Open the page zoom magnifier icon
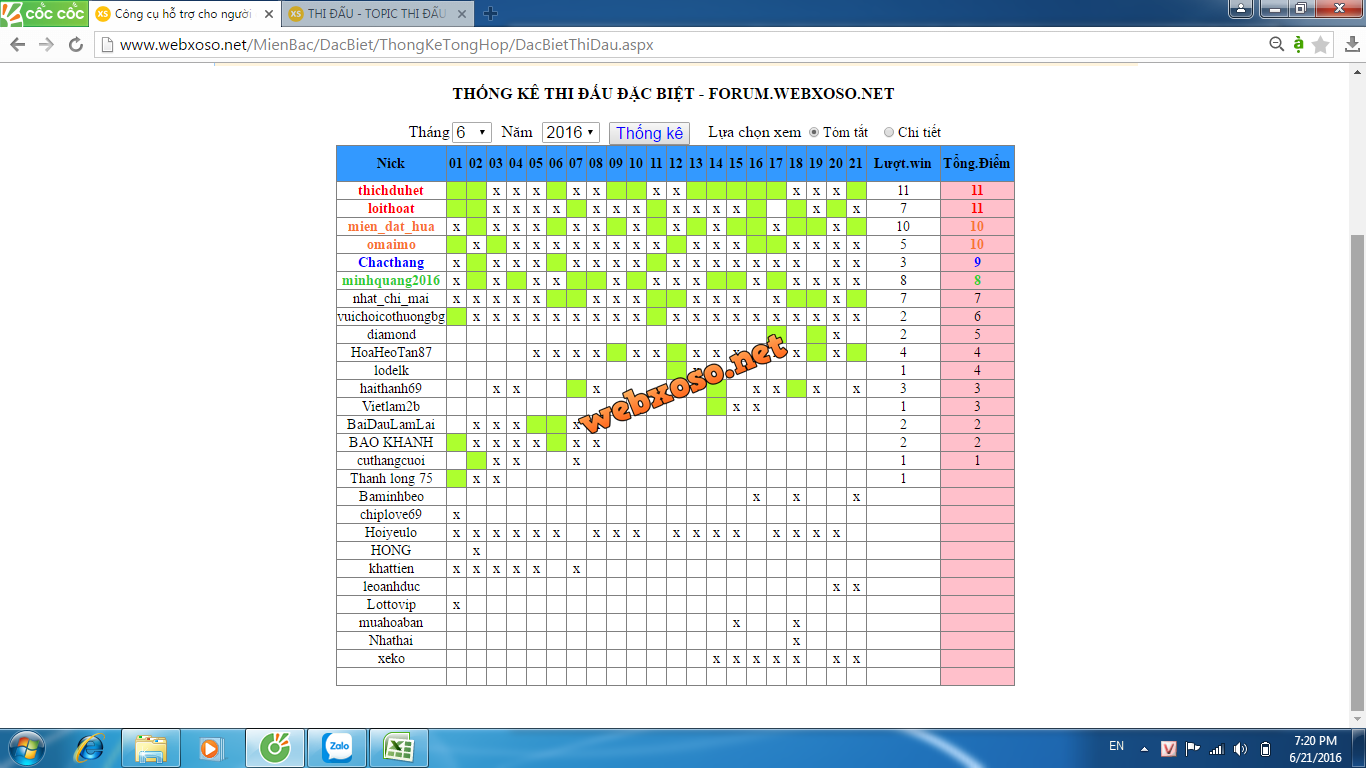Viewport: 1366px width, 768px height. (x=1277, y=44)
